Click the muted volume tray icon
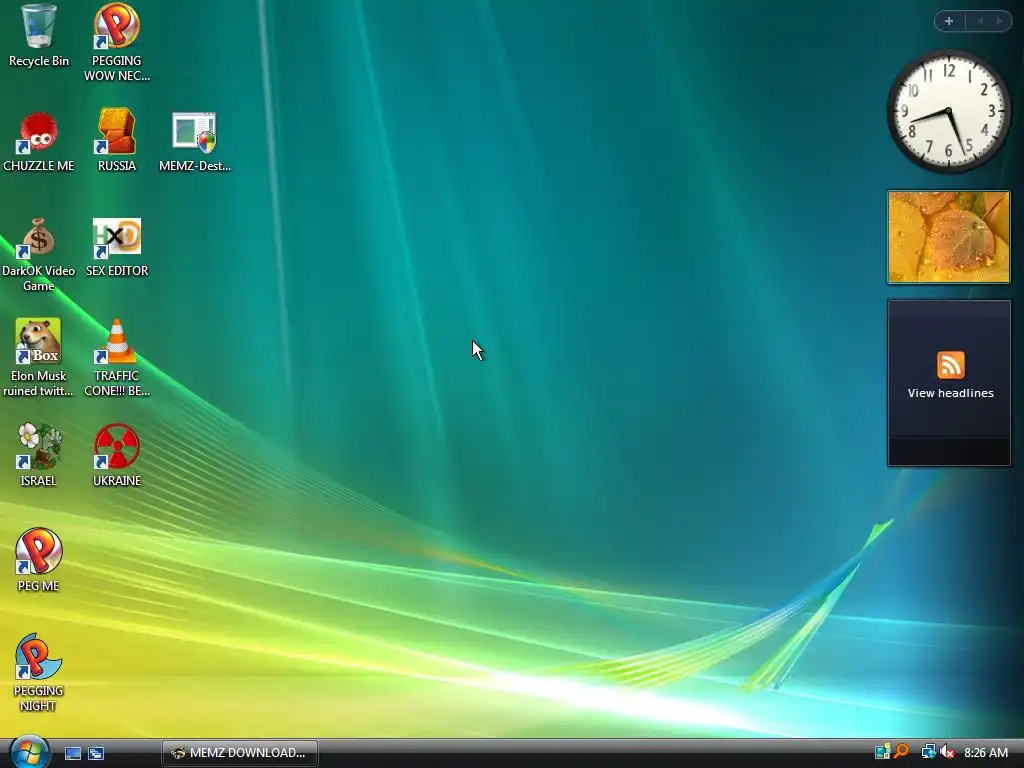 [947, 752]
